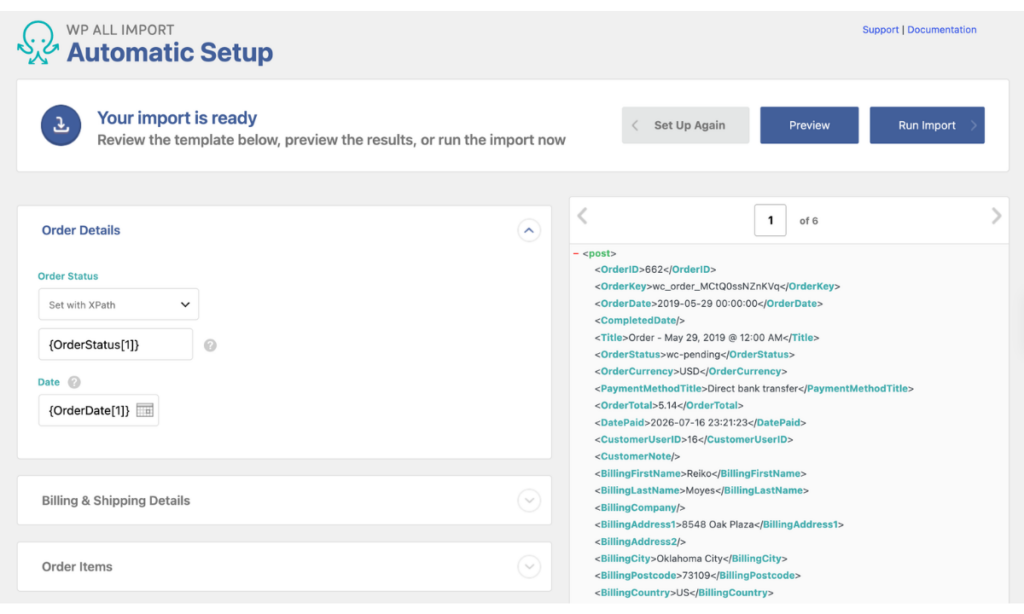Click the Title element in XML
The height and width of the screenshot is (614, 1024).
(707, 337)
